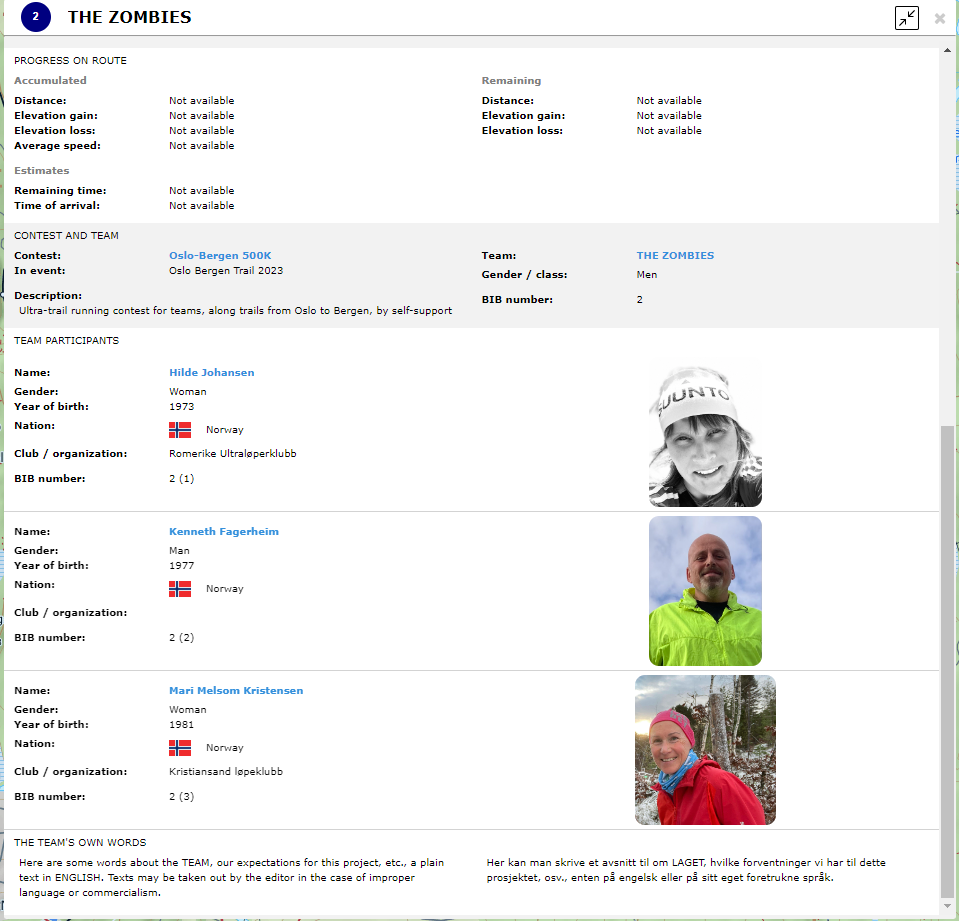Click 'Kristiansand løpeklubb' club text
Image resolution: width=959 pixels, height=921 pixels.
[x=226, y=772]
